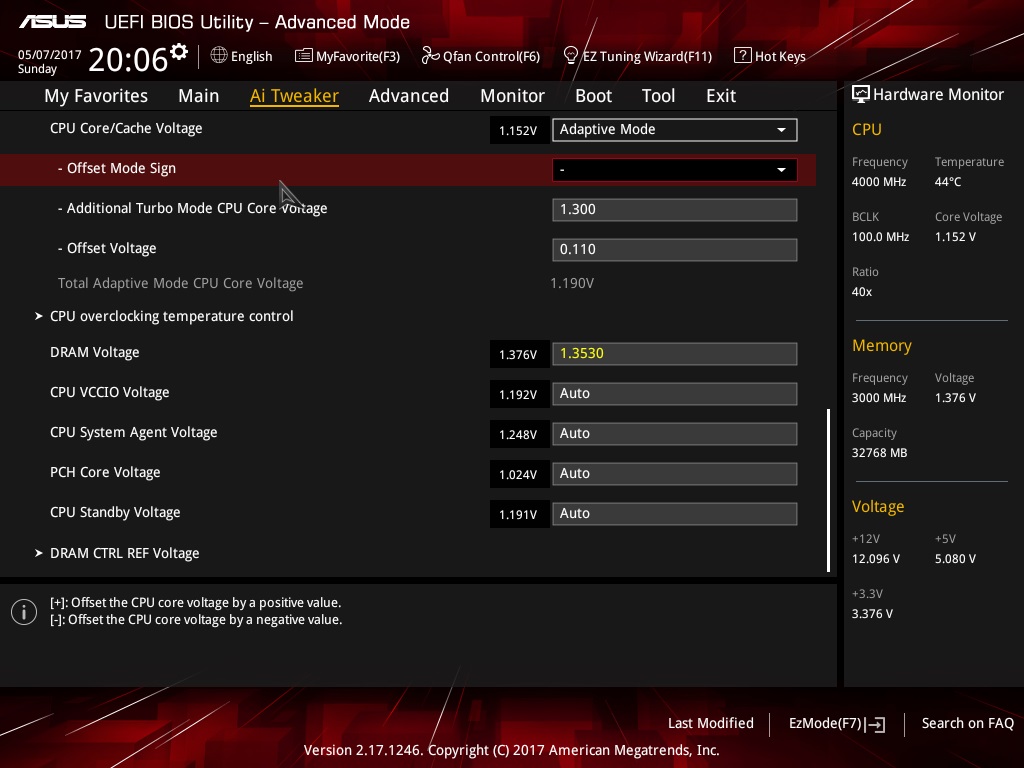Viewport: 1024px width, 768px height.
Task: Open the Exit tab
Action: point(721,95)
